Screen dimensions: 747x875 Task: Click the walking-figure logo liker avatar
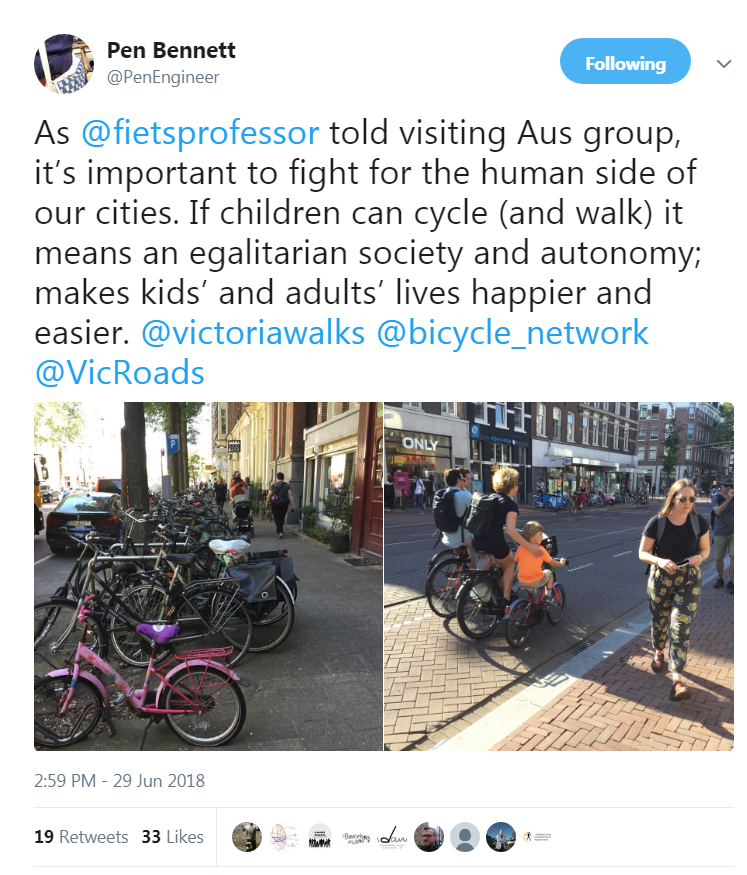coord(537,836)
